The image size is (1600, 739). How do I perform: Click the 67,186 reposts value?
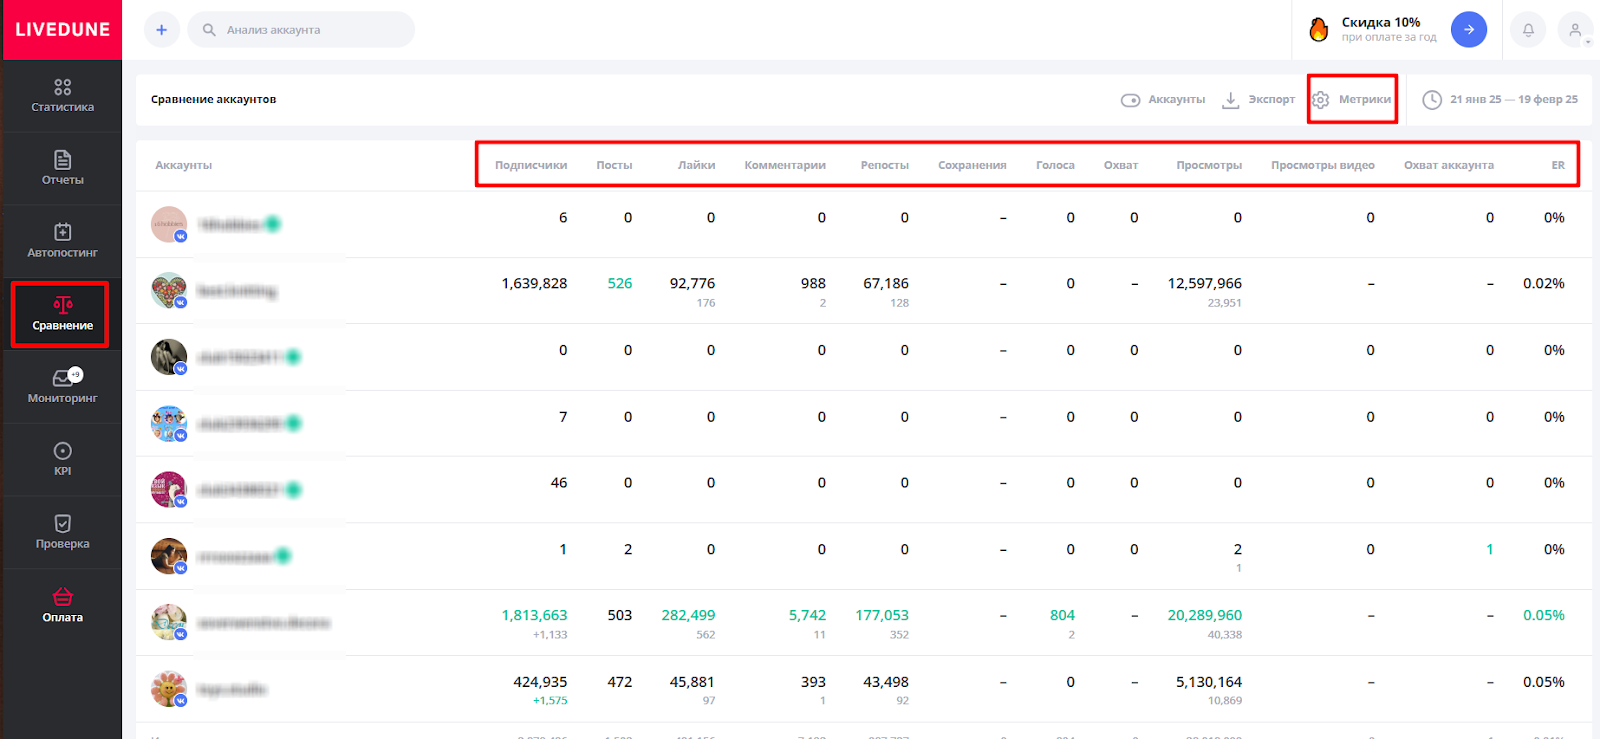(x=886, y=284)
